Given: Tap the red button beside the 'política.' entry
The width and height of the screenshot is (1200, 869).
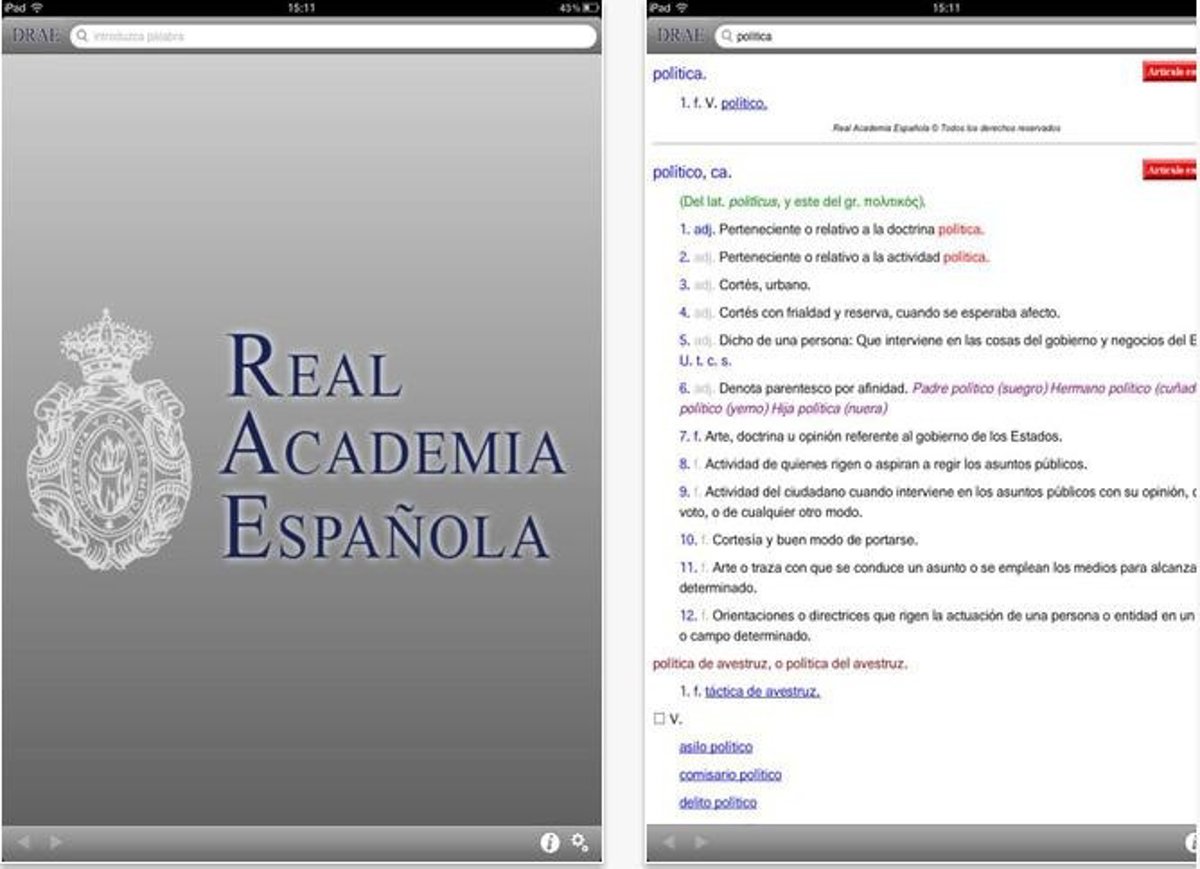Looking at the screenshot, I should click(x=1170, y=72).
